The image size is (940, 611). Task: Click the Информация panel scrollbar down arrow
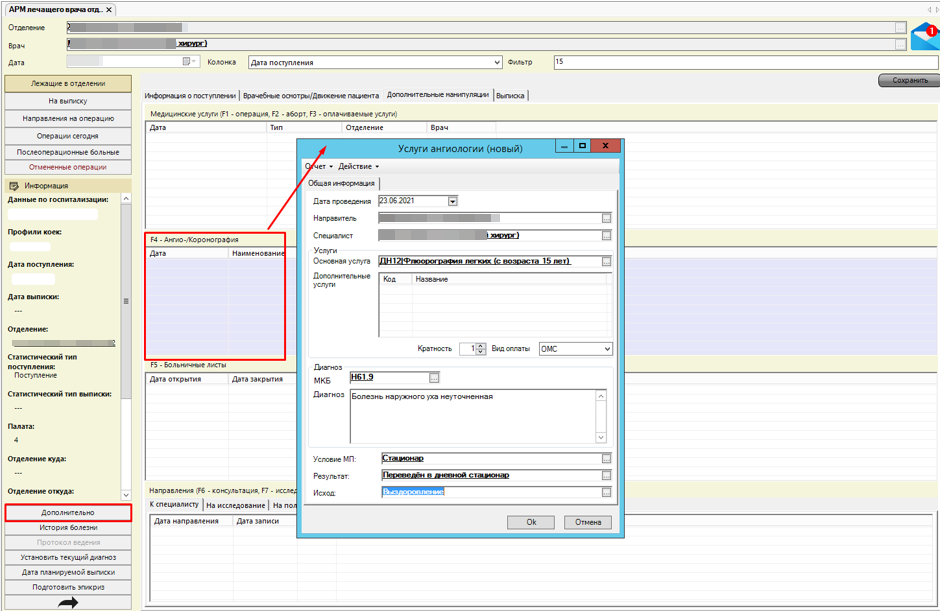(126, 495)
